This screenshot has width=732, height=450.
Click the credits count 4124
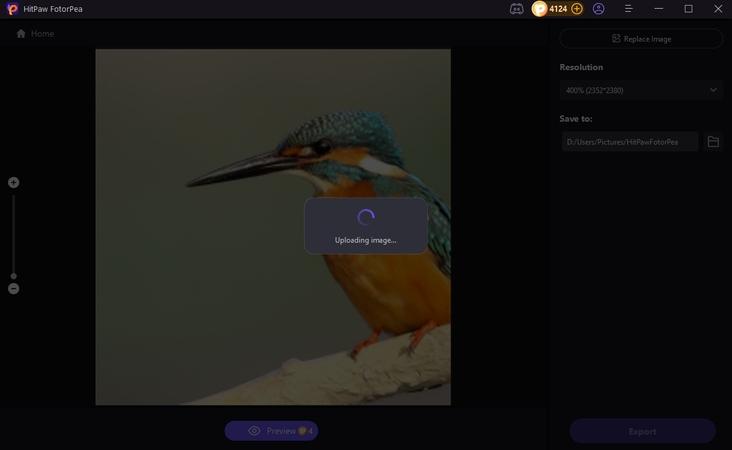558,9
